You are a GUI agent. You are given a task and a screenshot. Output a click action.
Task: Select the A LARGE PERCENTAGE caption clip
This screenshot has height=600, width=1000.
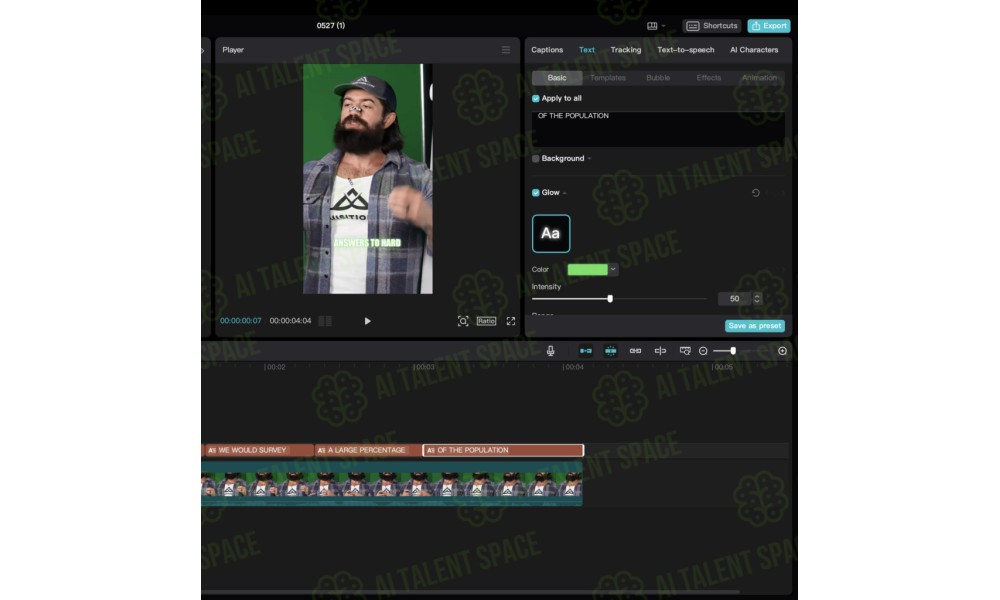pyautogui.click(x=368, y=450)
